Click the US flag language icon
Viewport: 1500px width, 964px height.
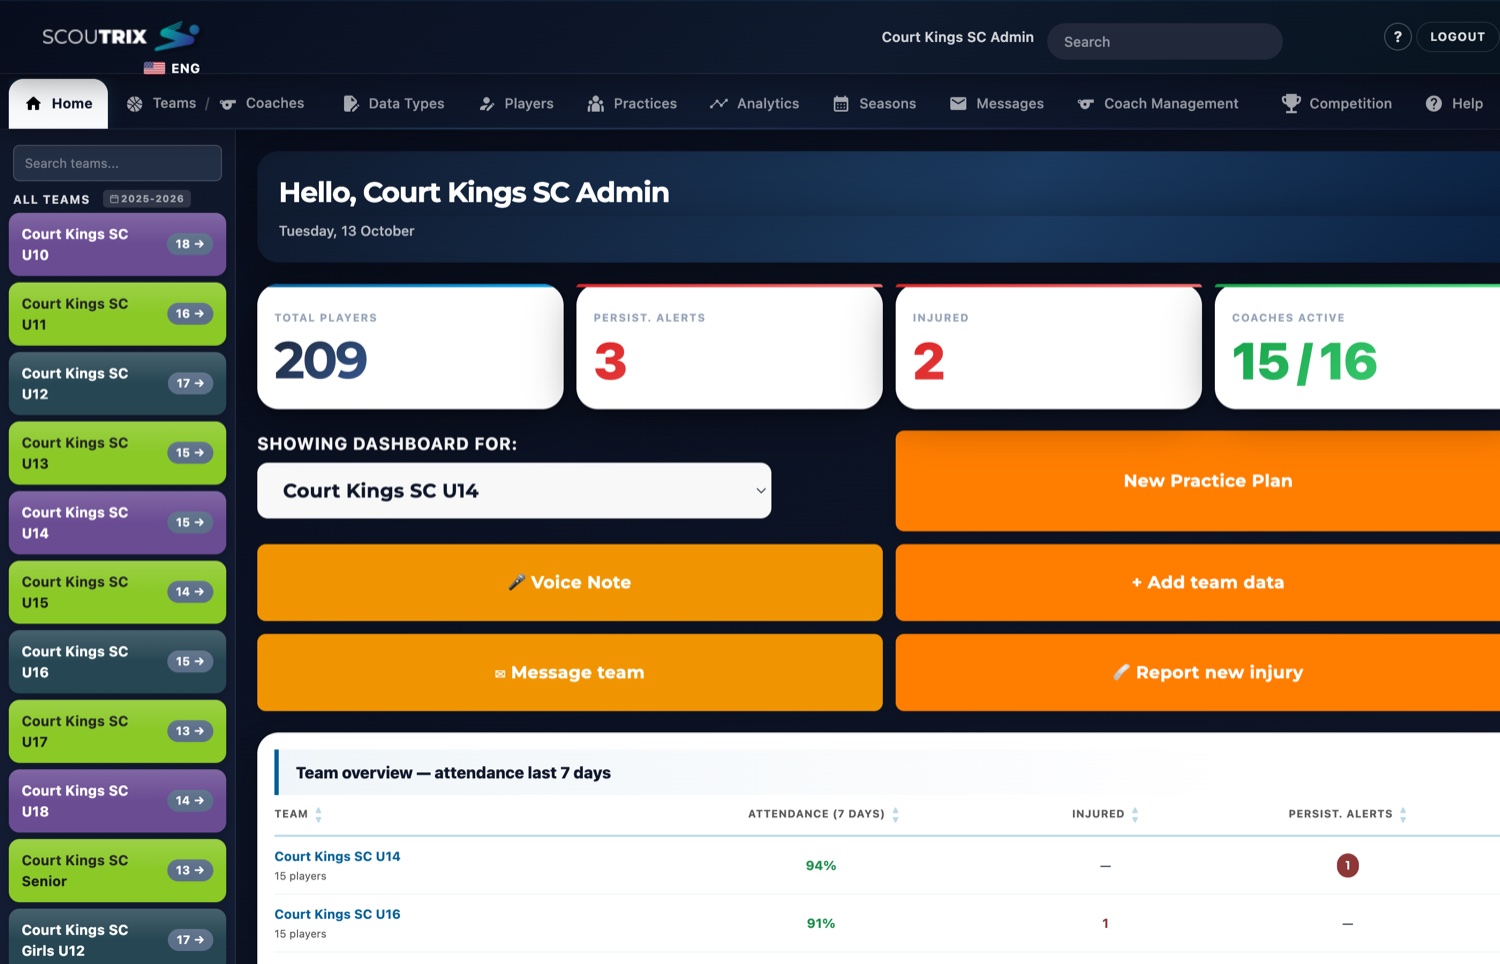[154, 69]
